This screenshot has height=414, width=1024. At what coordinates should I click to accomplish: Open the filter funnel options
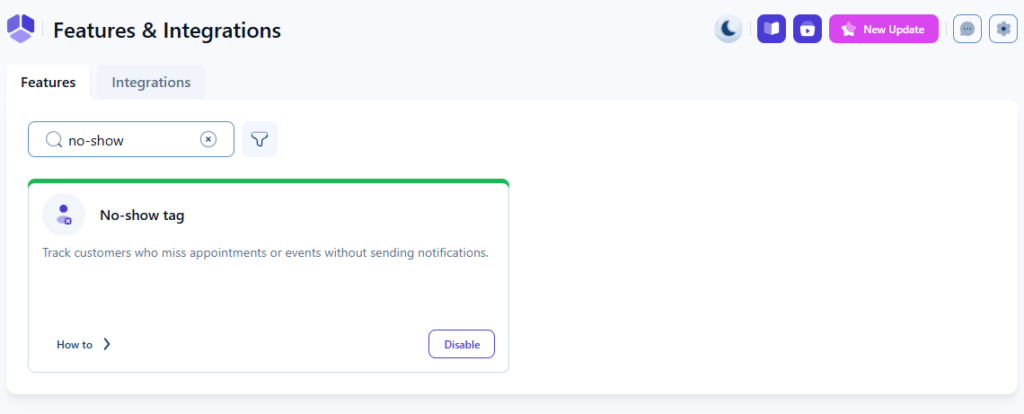pyautogui.click(x=259, y=140)
